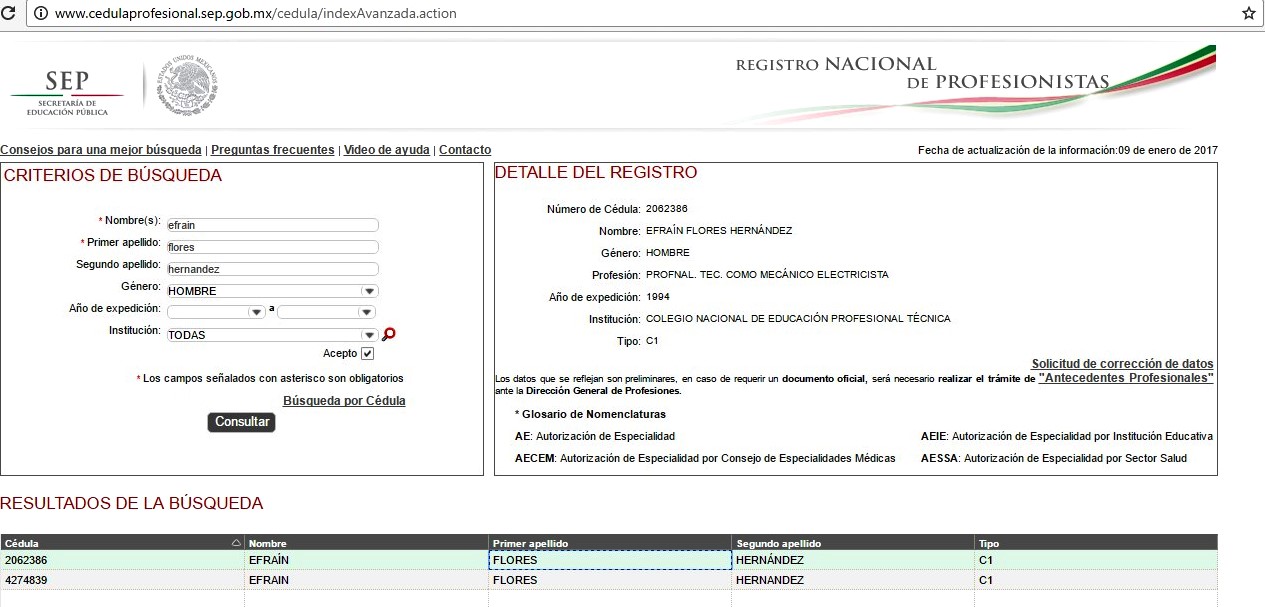Click the Primer apellido input field
Image resolution: width=1265 pixels, height=607 pixels.
[272, 247]
